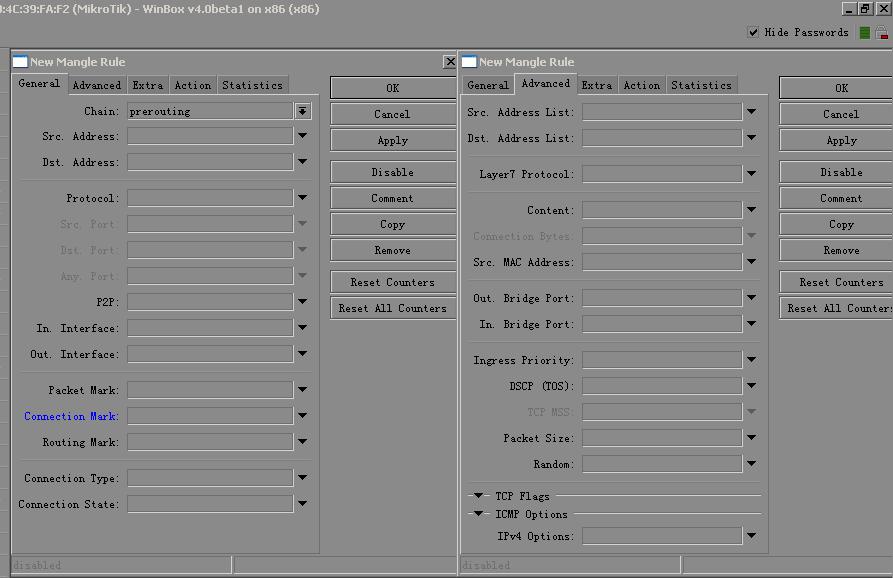Viewport: 893px width, 578px height.
Task: Expand the Src. Address List option
Action: pos(752,112)
